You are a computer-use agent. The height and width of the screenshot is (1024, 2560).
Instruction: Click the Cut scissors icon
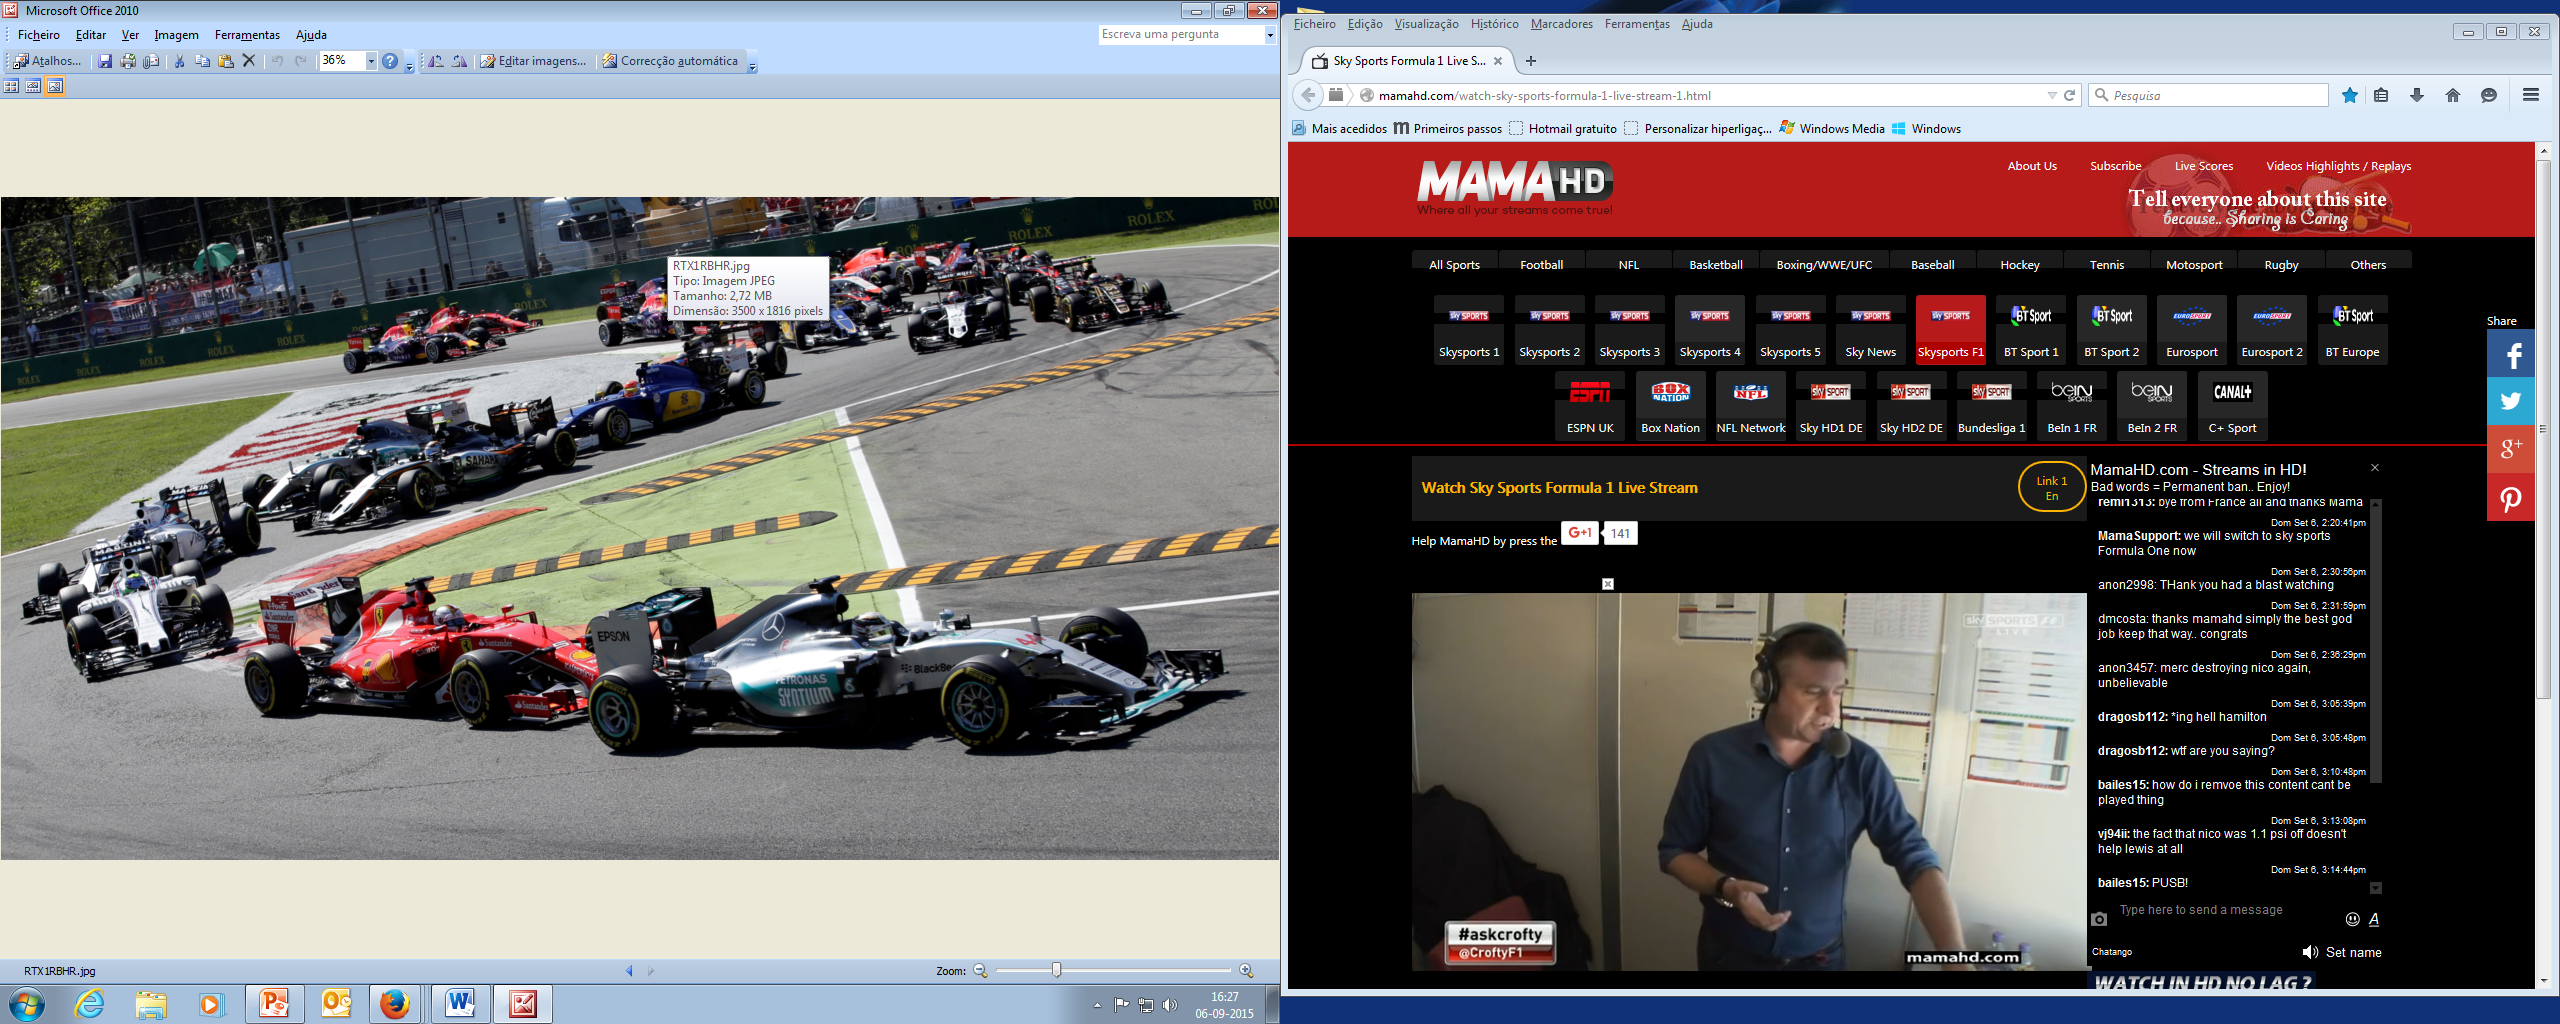click(180, 61)
